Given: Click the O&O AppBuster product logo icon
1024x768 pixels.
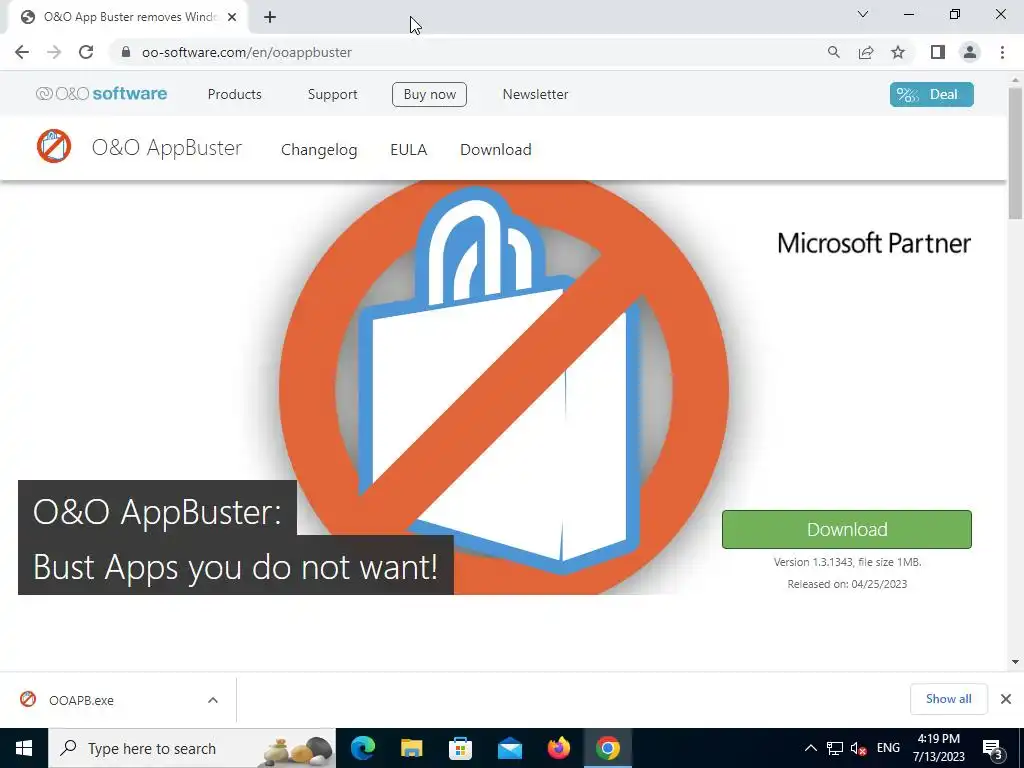Looking at the screenshot, I should click(54, 146).
